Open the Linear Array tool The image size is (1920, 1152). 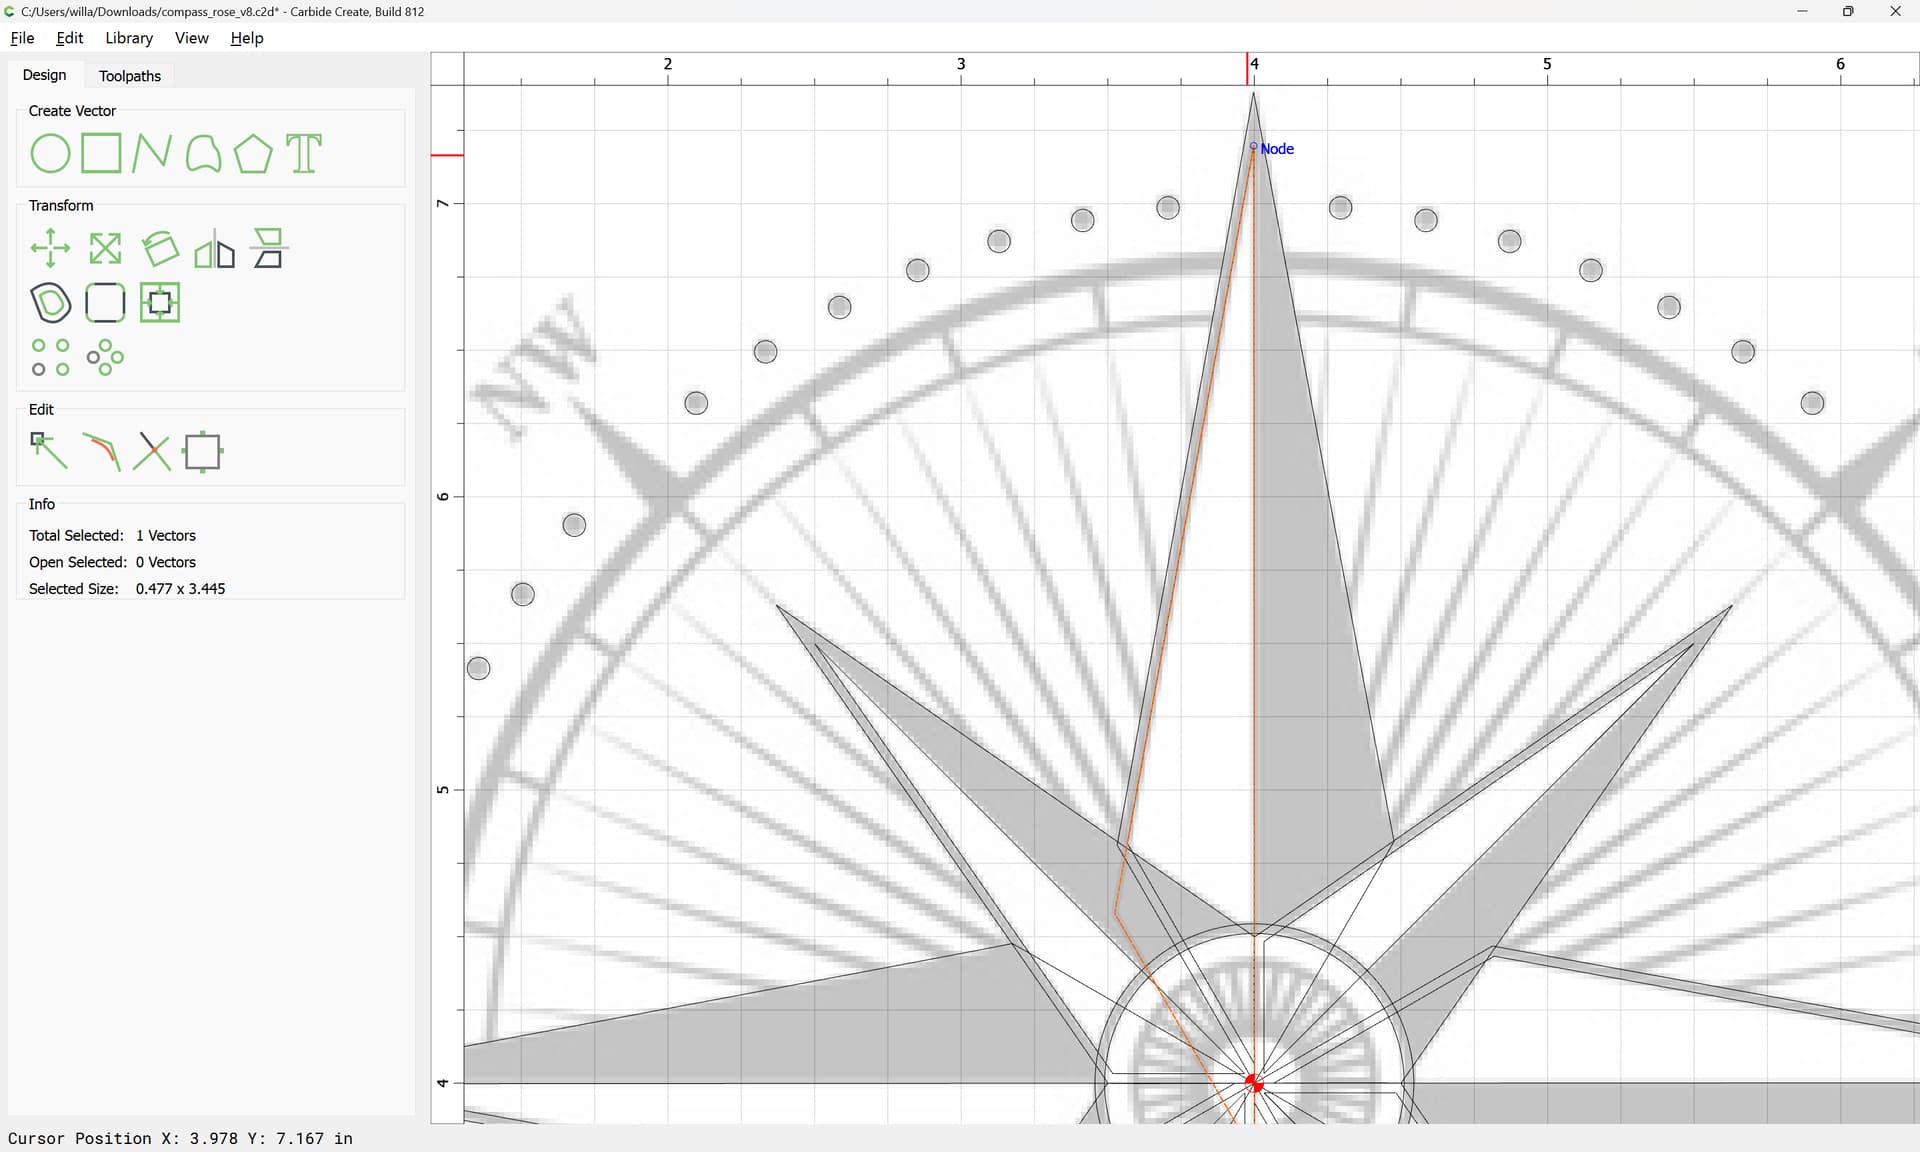50,357
